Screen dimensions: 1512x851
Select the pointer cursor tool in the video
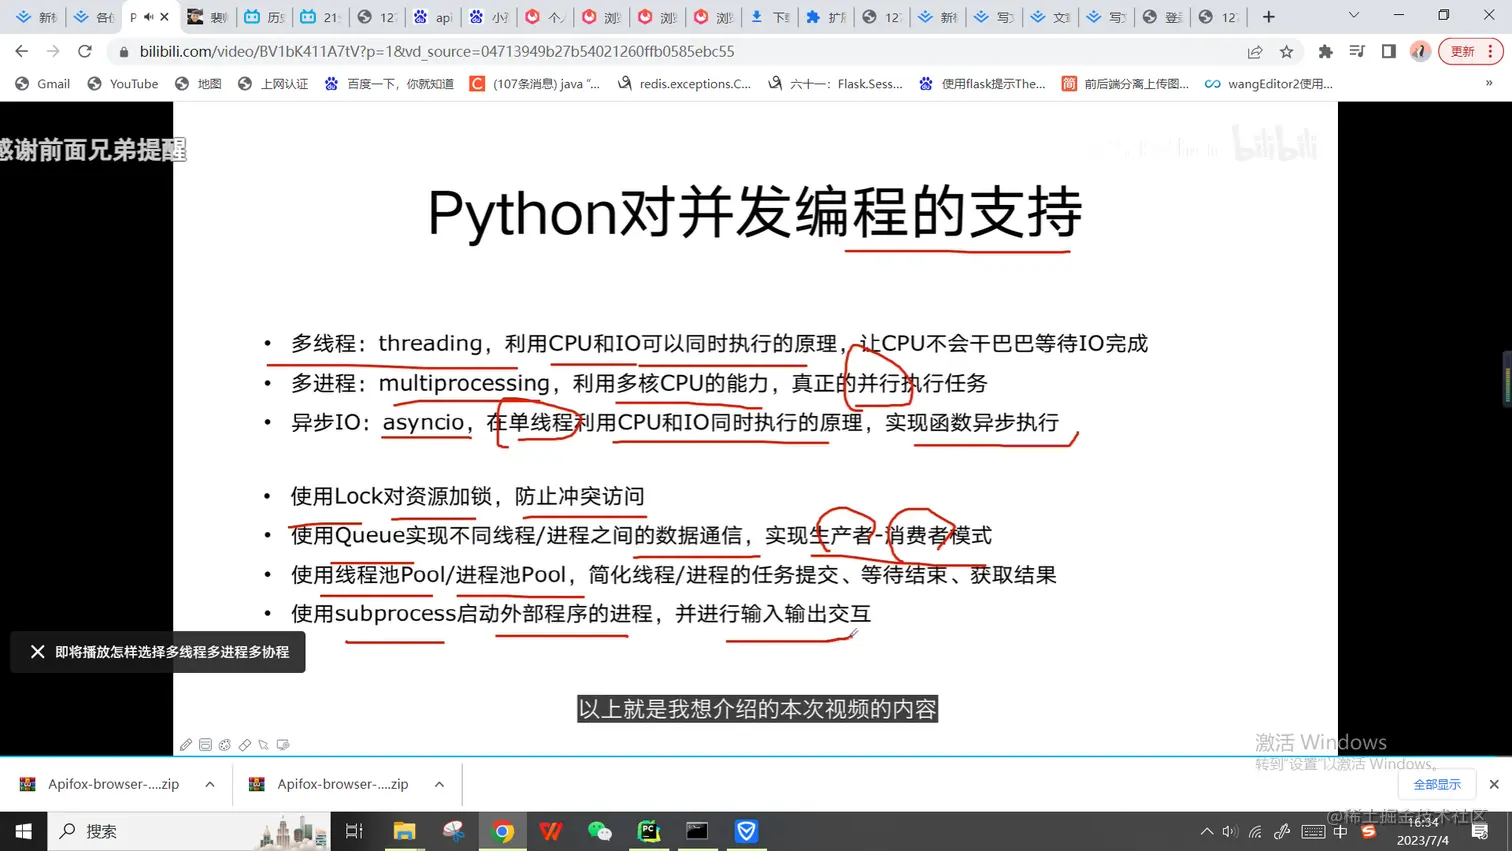click(x=264, y=745)
